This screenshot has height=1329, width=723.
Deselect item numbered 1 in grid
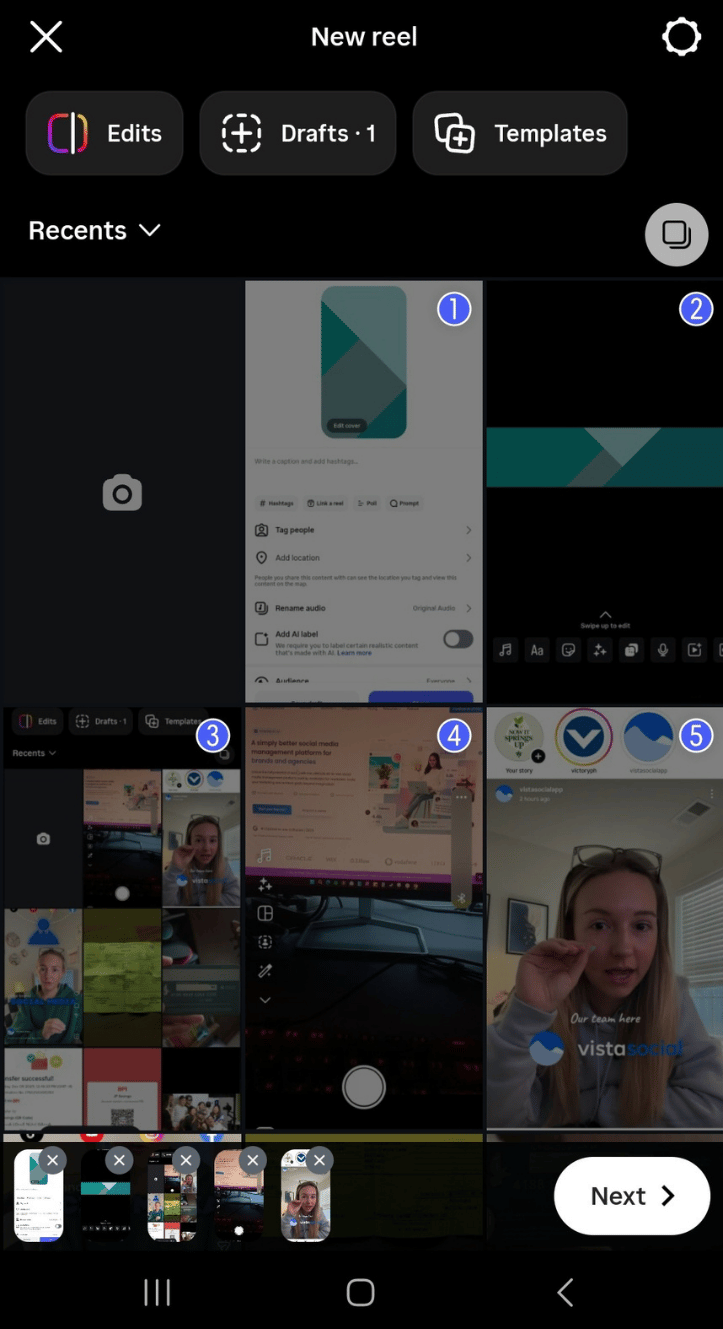click(x=453, y=310)
